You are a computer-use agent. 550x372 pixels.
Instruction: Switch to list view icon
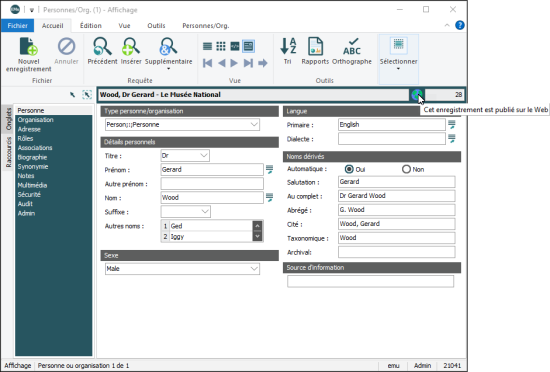coord(207,46)
